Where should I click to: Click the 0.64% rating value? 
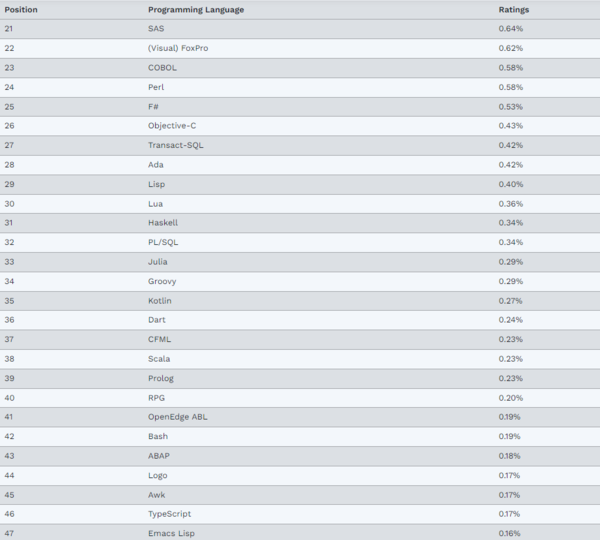510,28
